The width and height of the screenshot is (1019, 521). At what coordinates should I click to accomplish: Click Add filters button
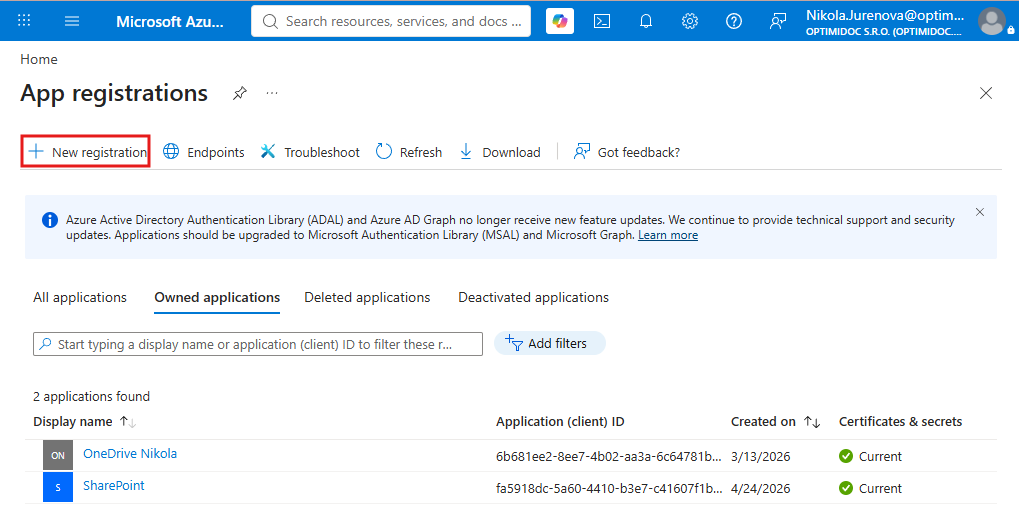click(x=550, y=343)
